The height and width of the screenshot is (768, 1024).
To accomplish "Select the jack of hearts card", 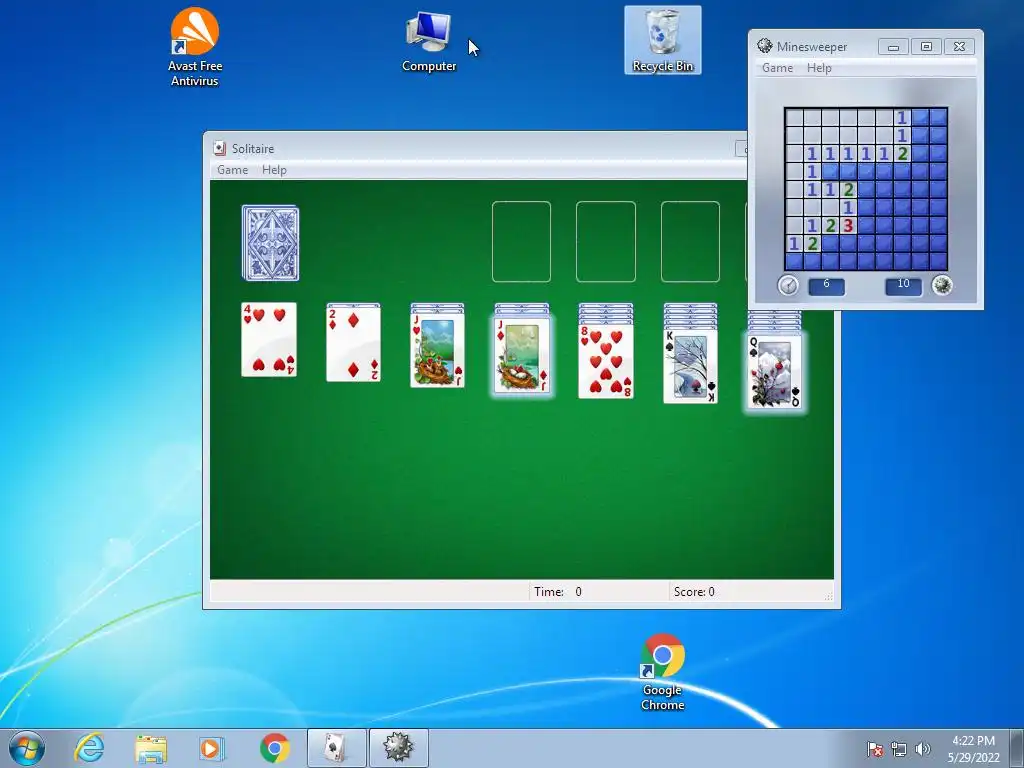I will click(437, 351).
